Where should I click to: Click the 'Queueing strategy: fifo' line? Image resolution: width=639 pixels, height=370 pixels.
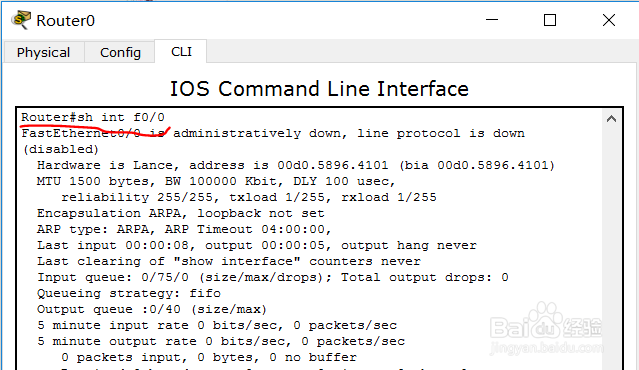pyautogui.click(x=129, y=293)
